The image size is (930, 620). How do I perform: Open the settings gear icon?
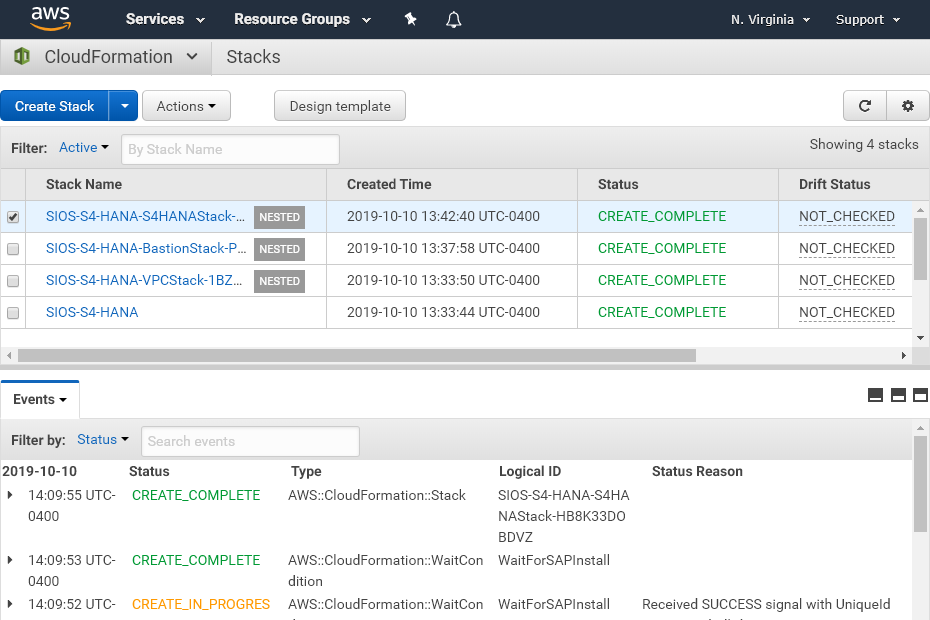(908, 106)
